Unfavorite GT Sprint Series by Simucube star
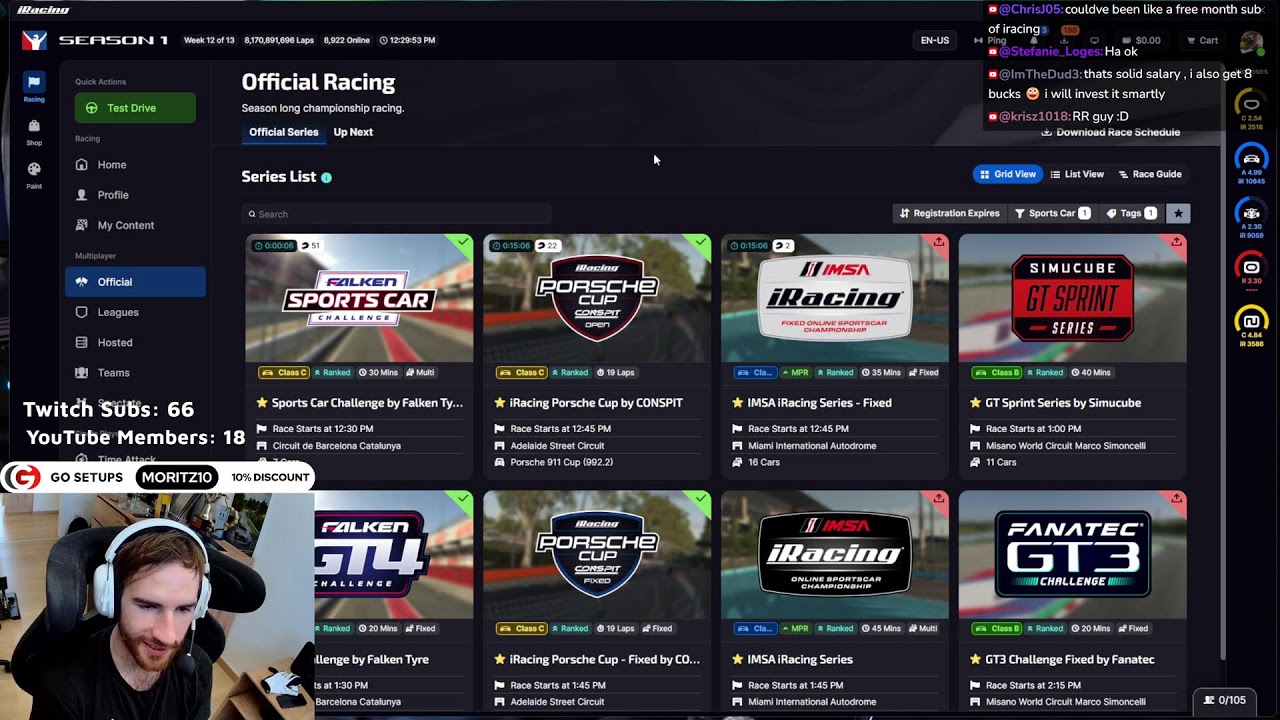Viewport: 1280px width, 720px height. coord(976,403)
